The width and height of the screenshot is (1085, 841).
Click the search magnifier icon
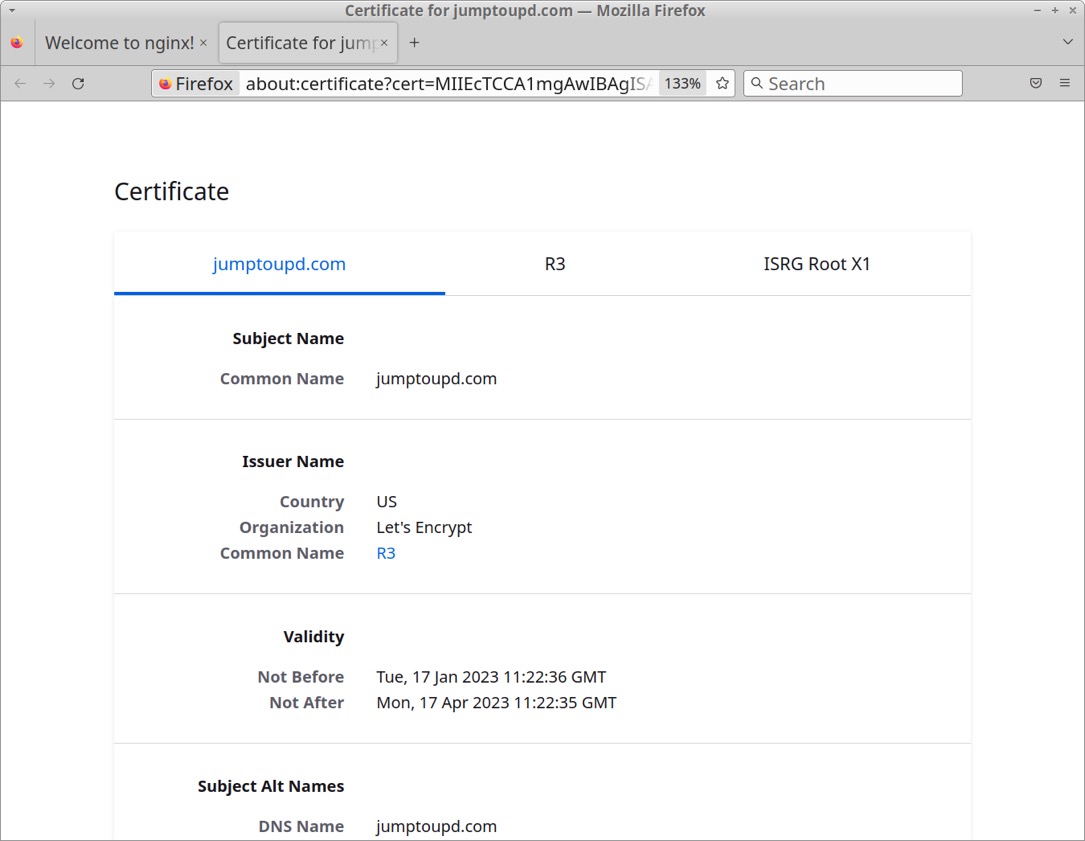pos(757,84)
